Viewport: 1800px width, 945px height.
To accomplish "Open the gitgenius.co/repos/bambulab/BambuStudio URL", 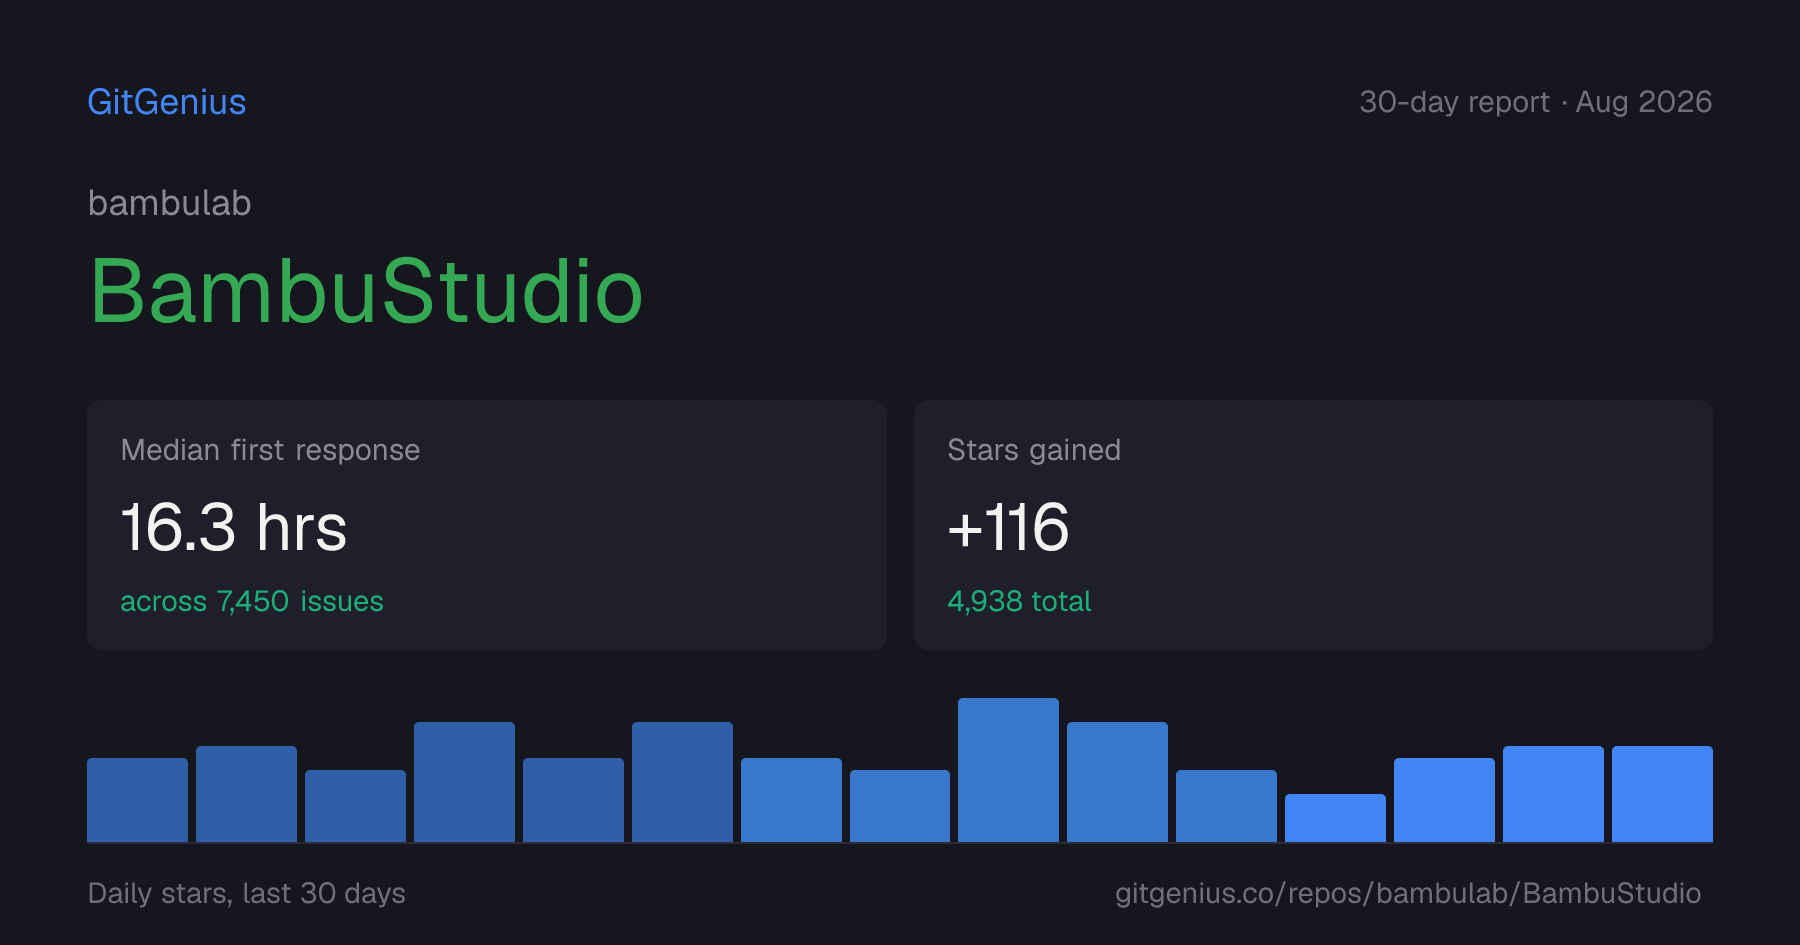I will (x=1408, y=893).
